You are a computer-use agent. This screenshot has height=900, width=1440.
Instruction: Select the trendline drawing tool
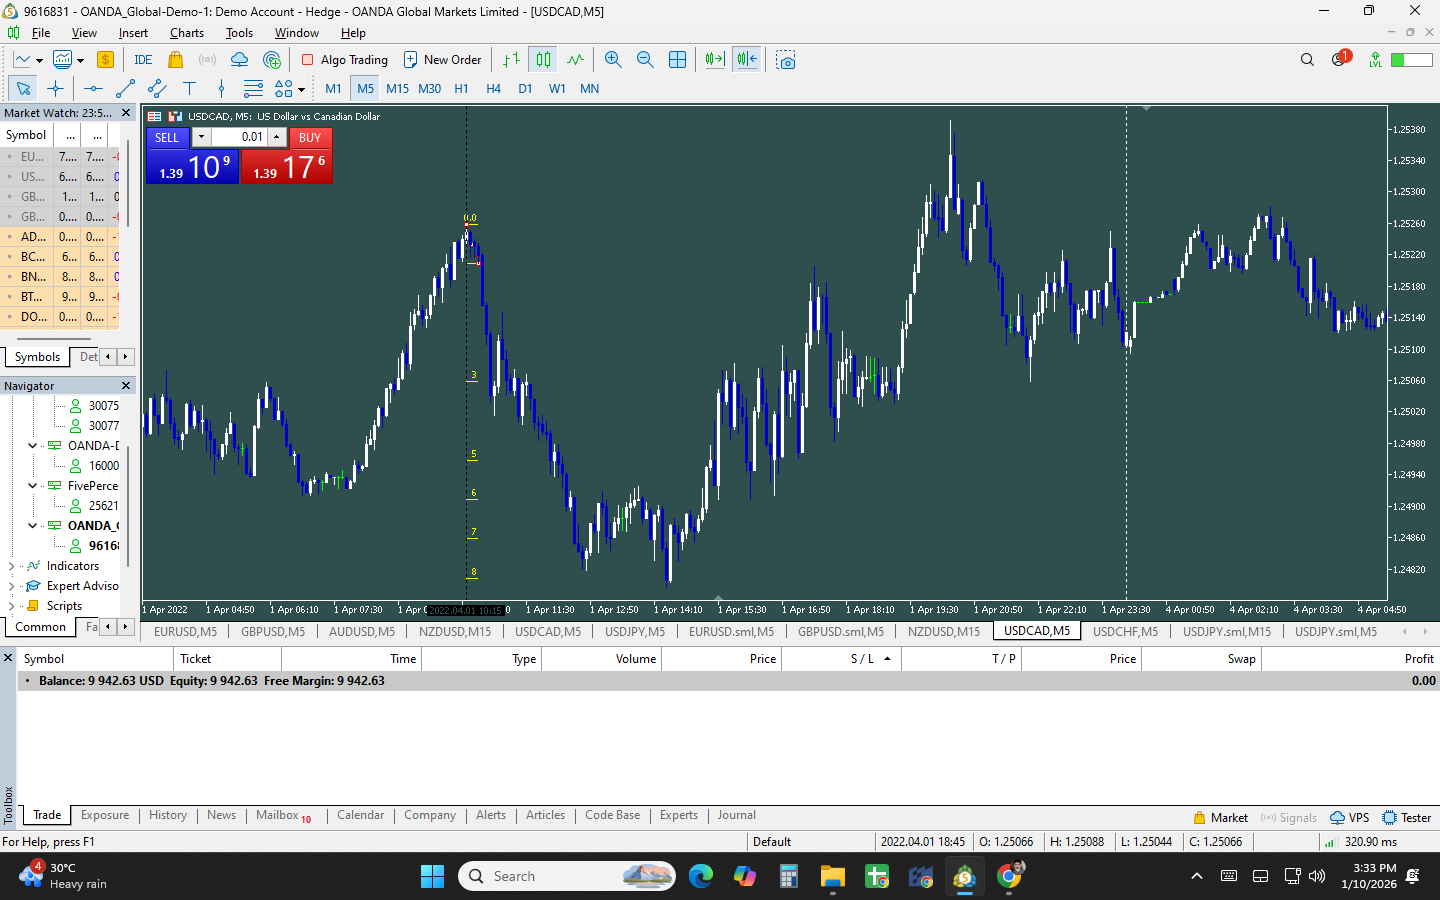point(125,89)
